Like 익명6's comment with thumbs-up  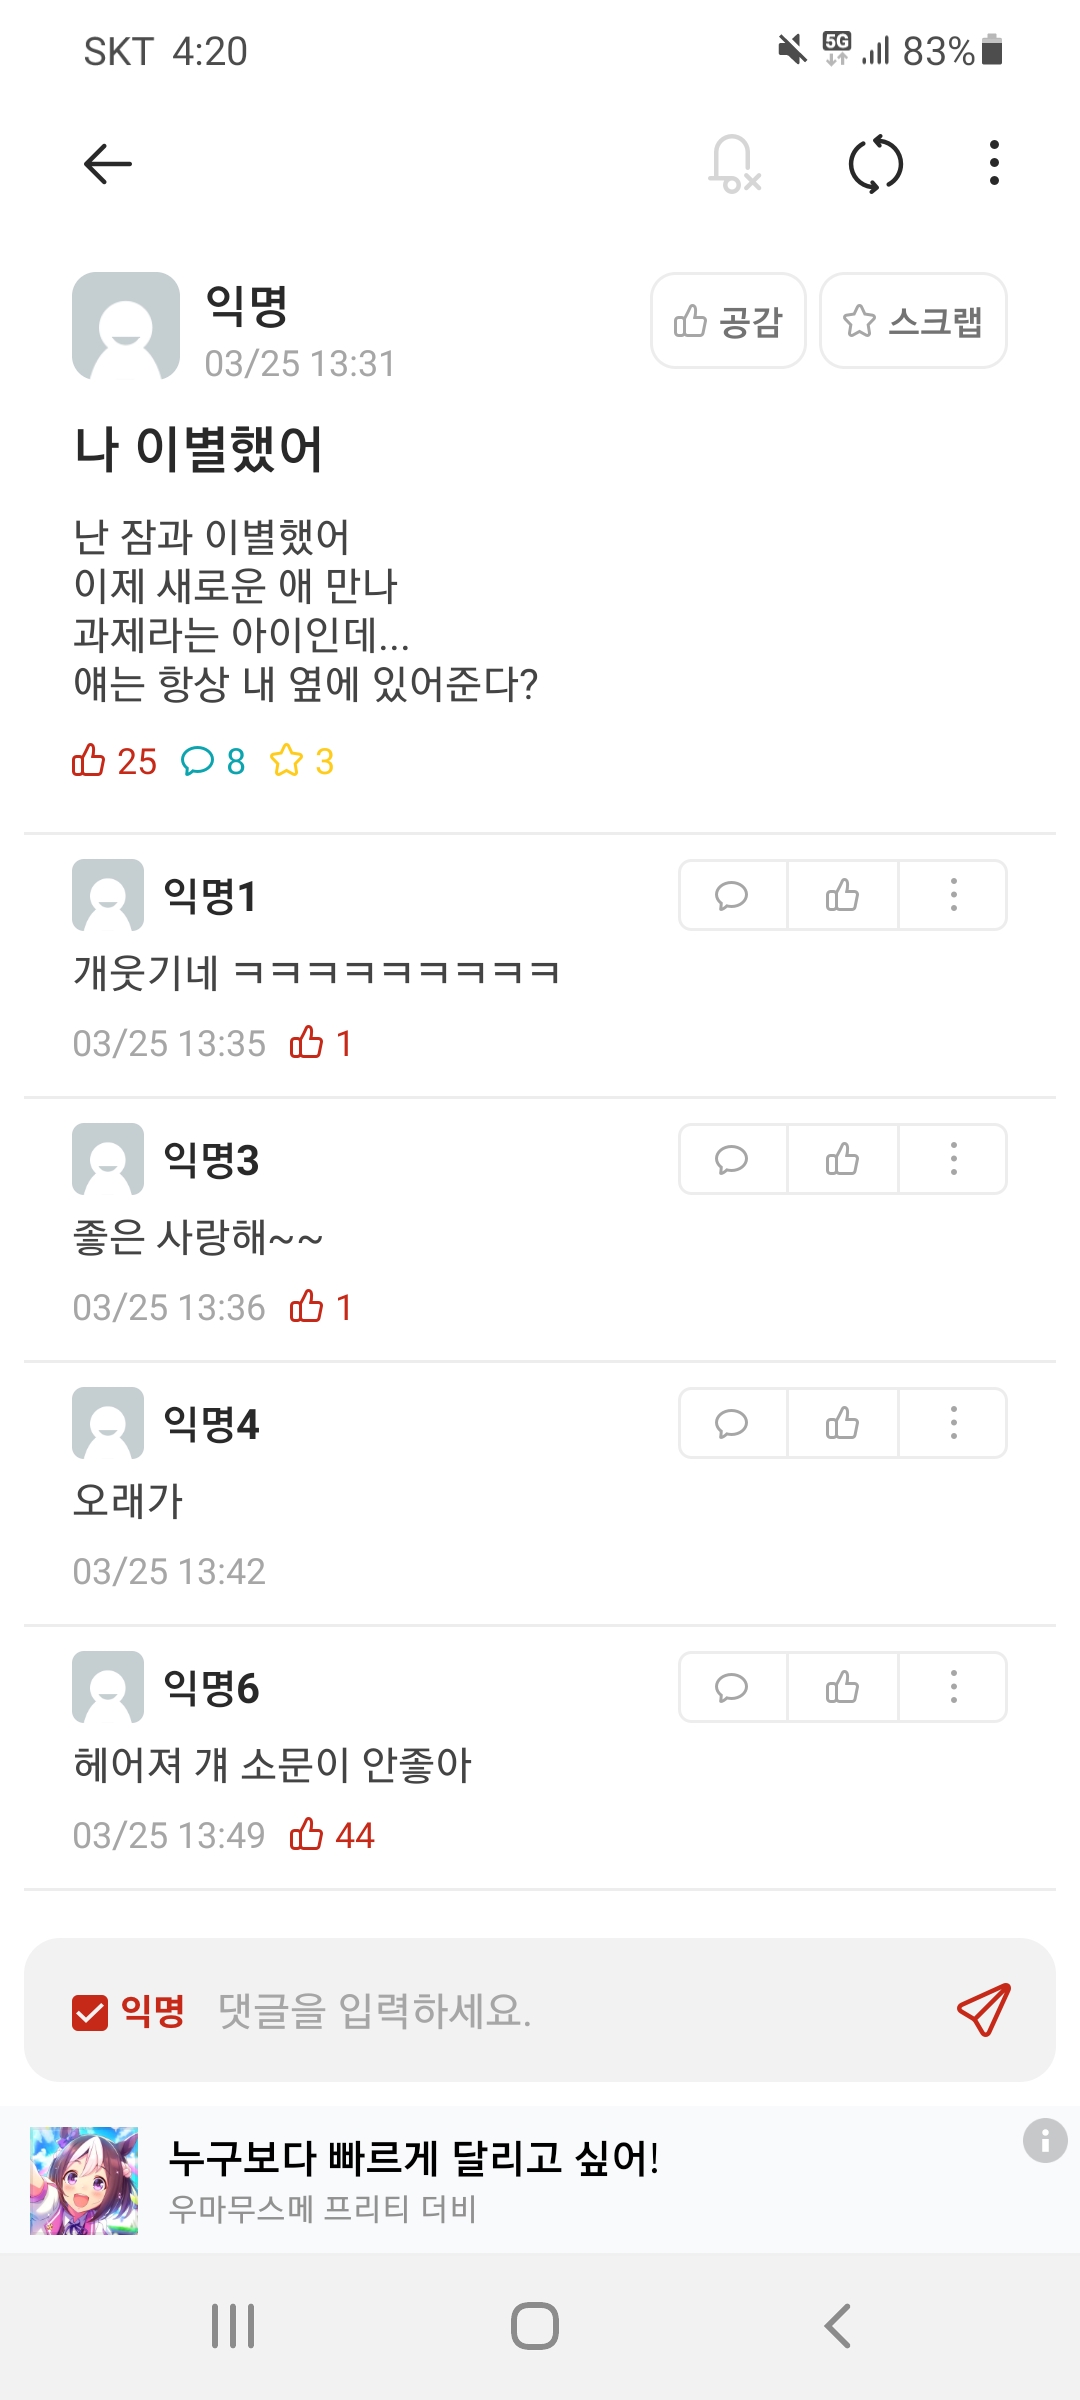point(842,1687)
